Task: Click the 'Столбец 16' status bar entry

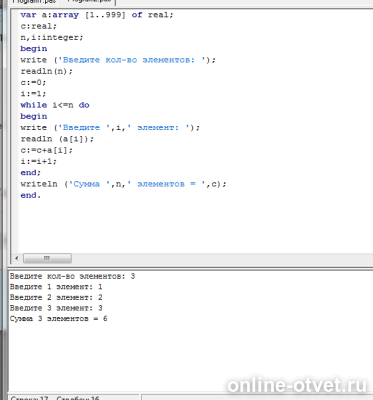Action: point(78,398)
